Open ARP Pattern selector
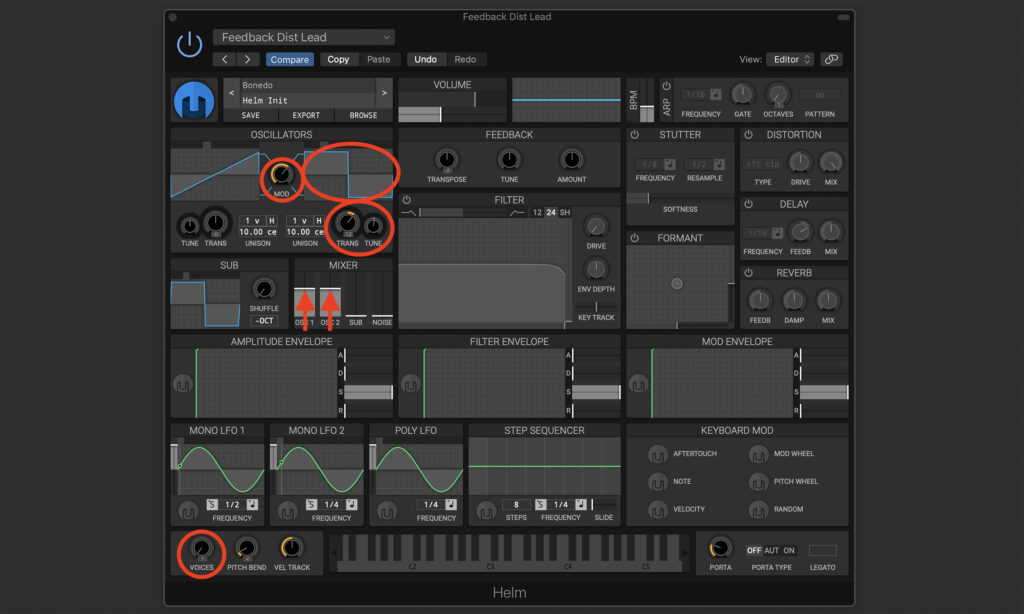Image resolution: width=1024 pixels, height=614 pixels. (x=820, y=95)
